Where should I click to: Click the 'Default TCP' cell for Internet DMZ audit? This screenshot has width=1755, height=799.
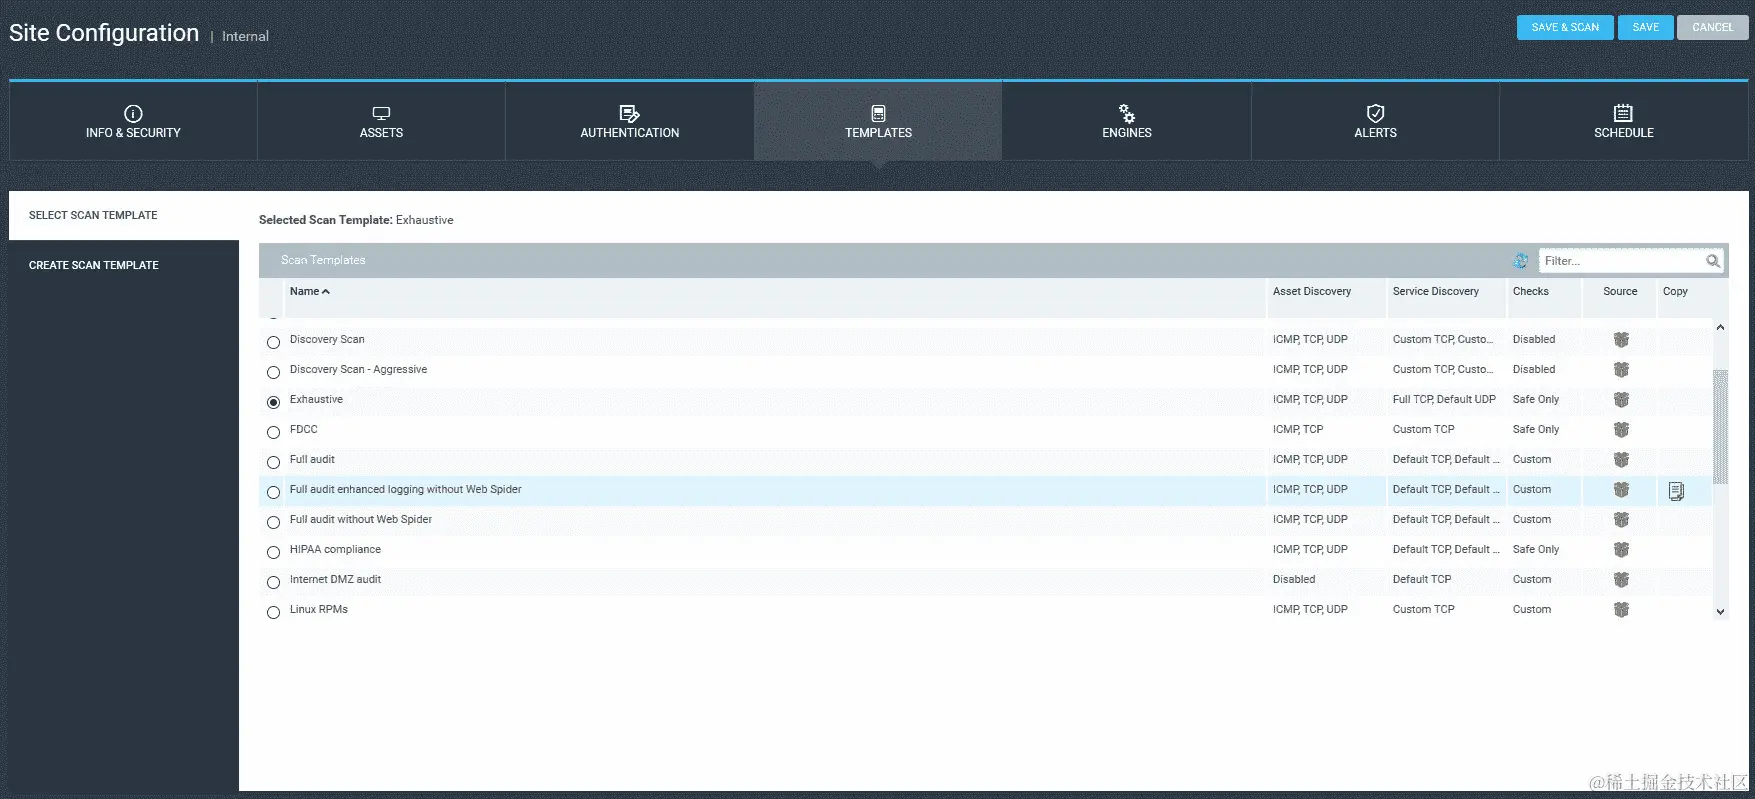[x=1421, y=580]
